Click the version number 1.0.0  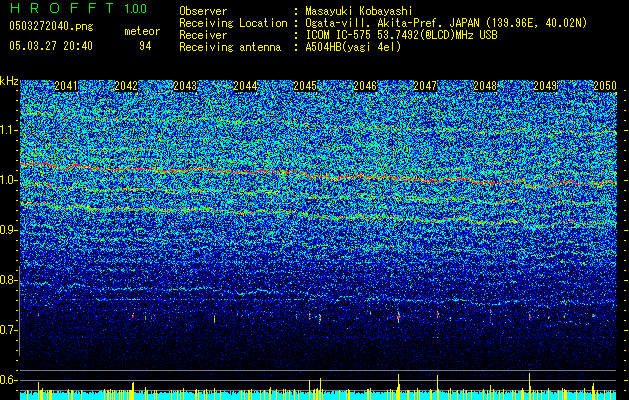click(135, 8)
